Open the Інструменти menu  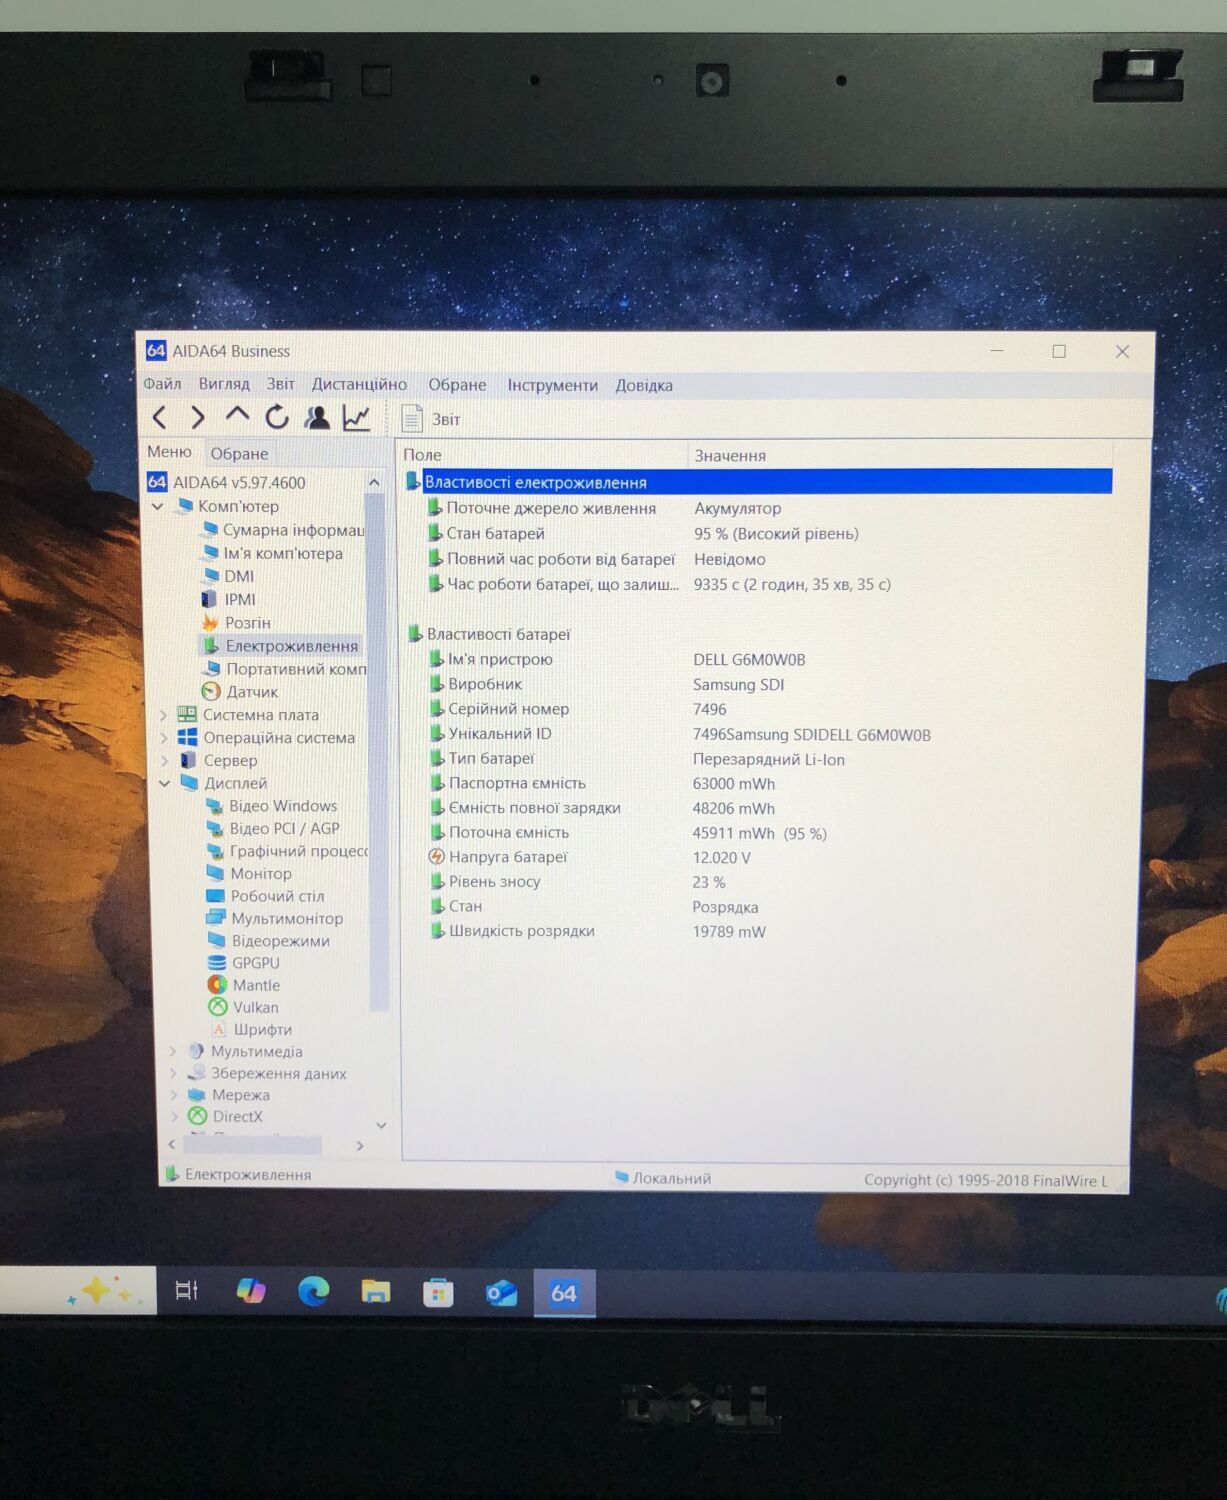coord(552,385)
